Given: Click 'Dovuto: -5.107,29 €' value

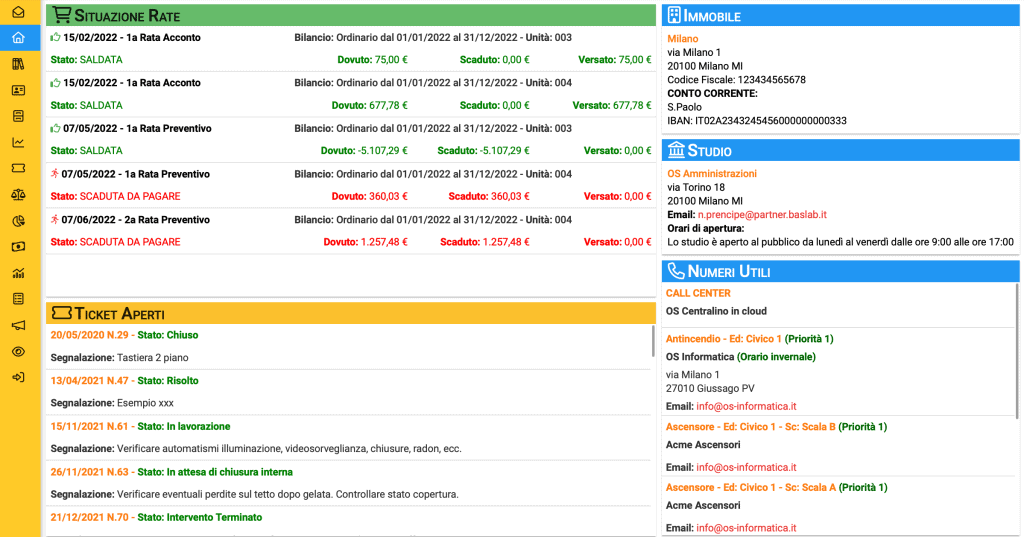Looking at the screenshot, I should tap(364, 150).
